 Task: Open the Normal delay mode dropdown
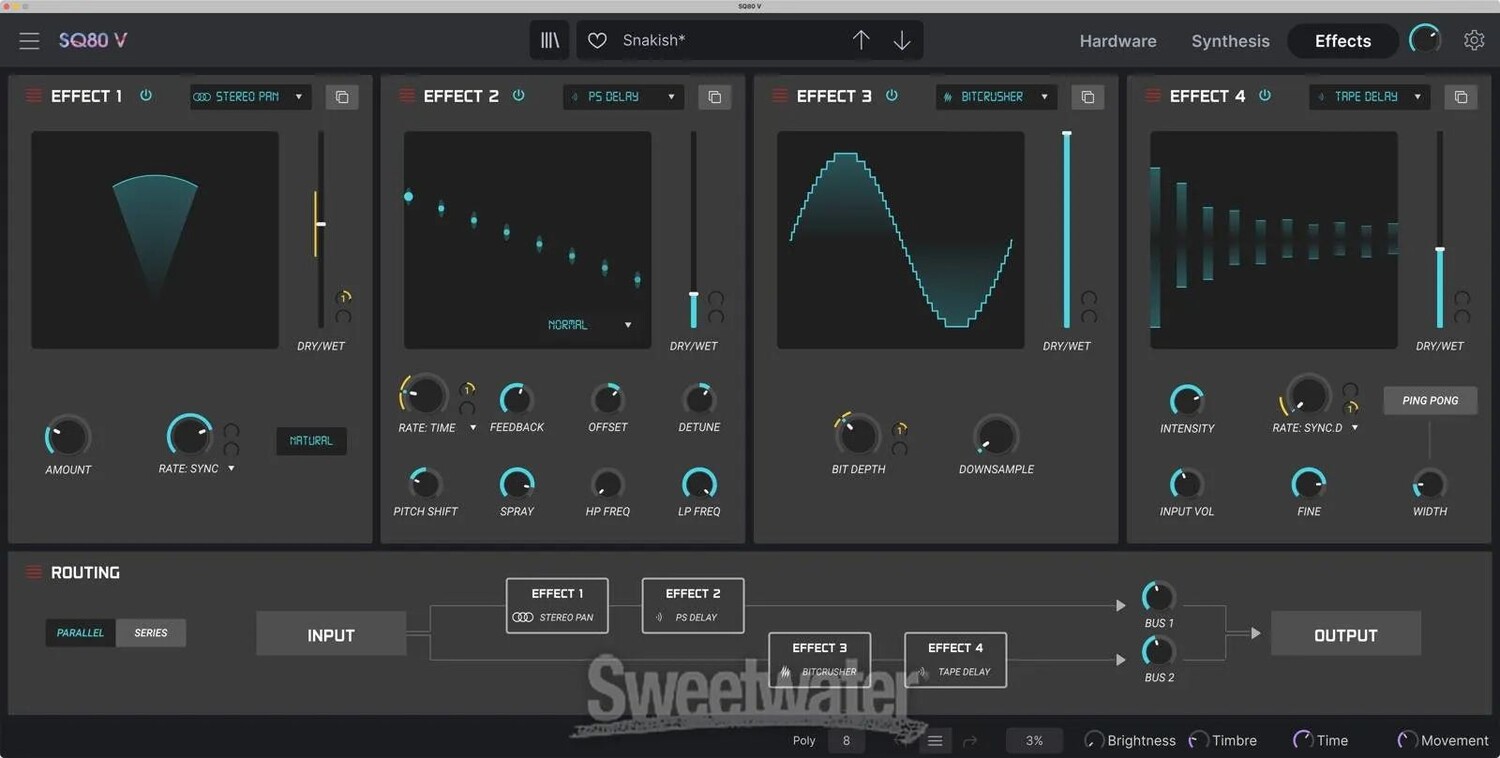click(589, 325)
